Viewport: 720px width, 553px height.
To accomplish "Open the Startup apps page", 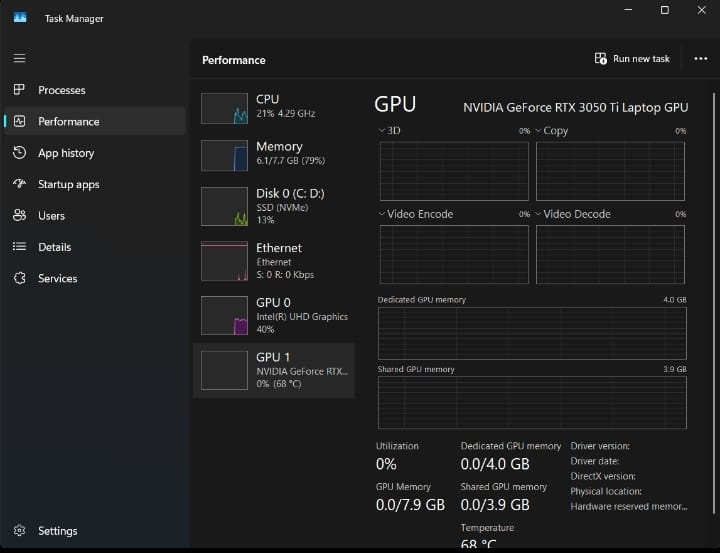I will point(95,184).
